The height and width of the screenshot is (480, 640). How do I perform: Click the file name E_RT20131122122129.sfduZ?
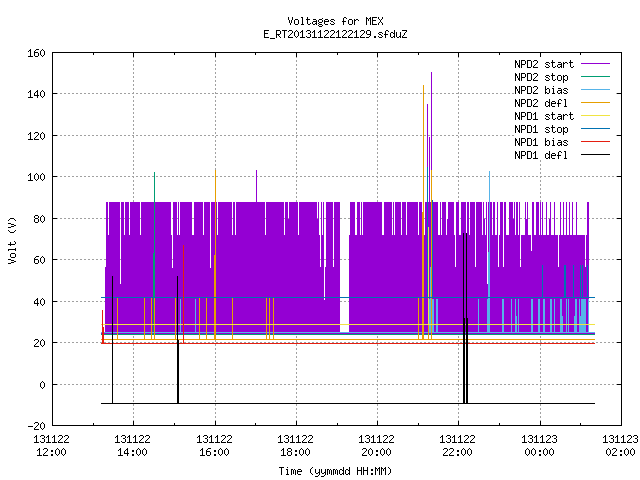point(335,34)
